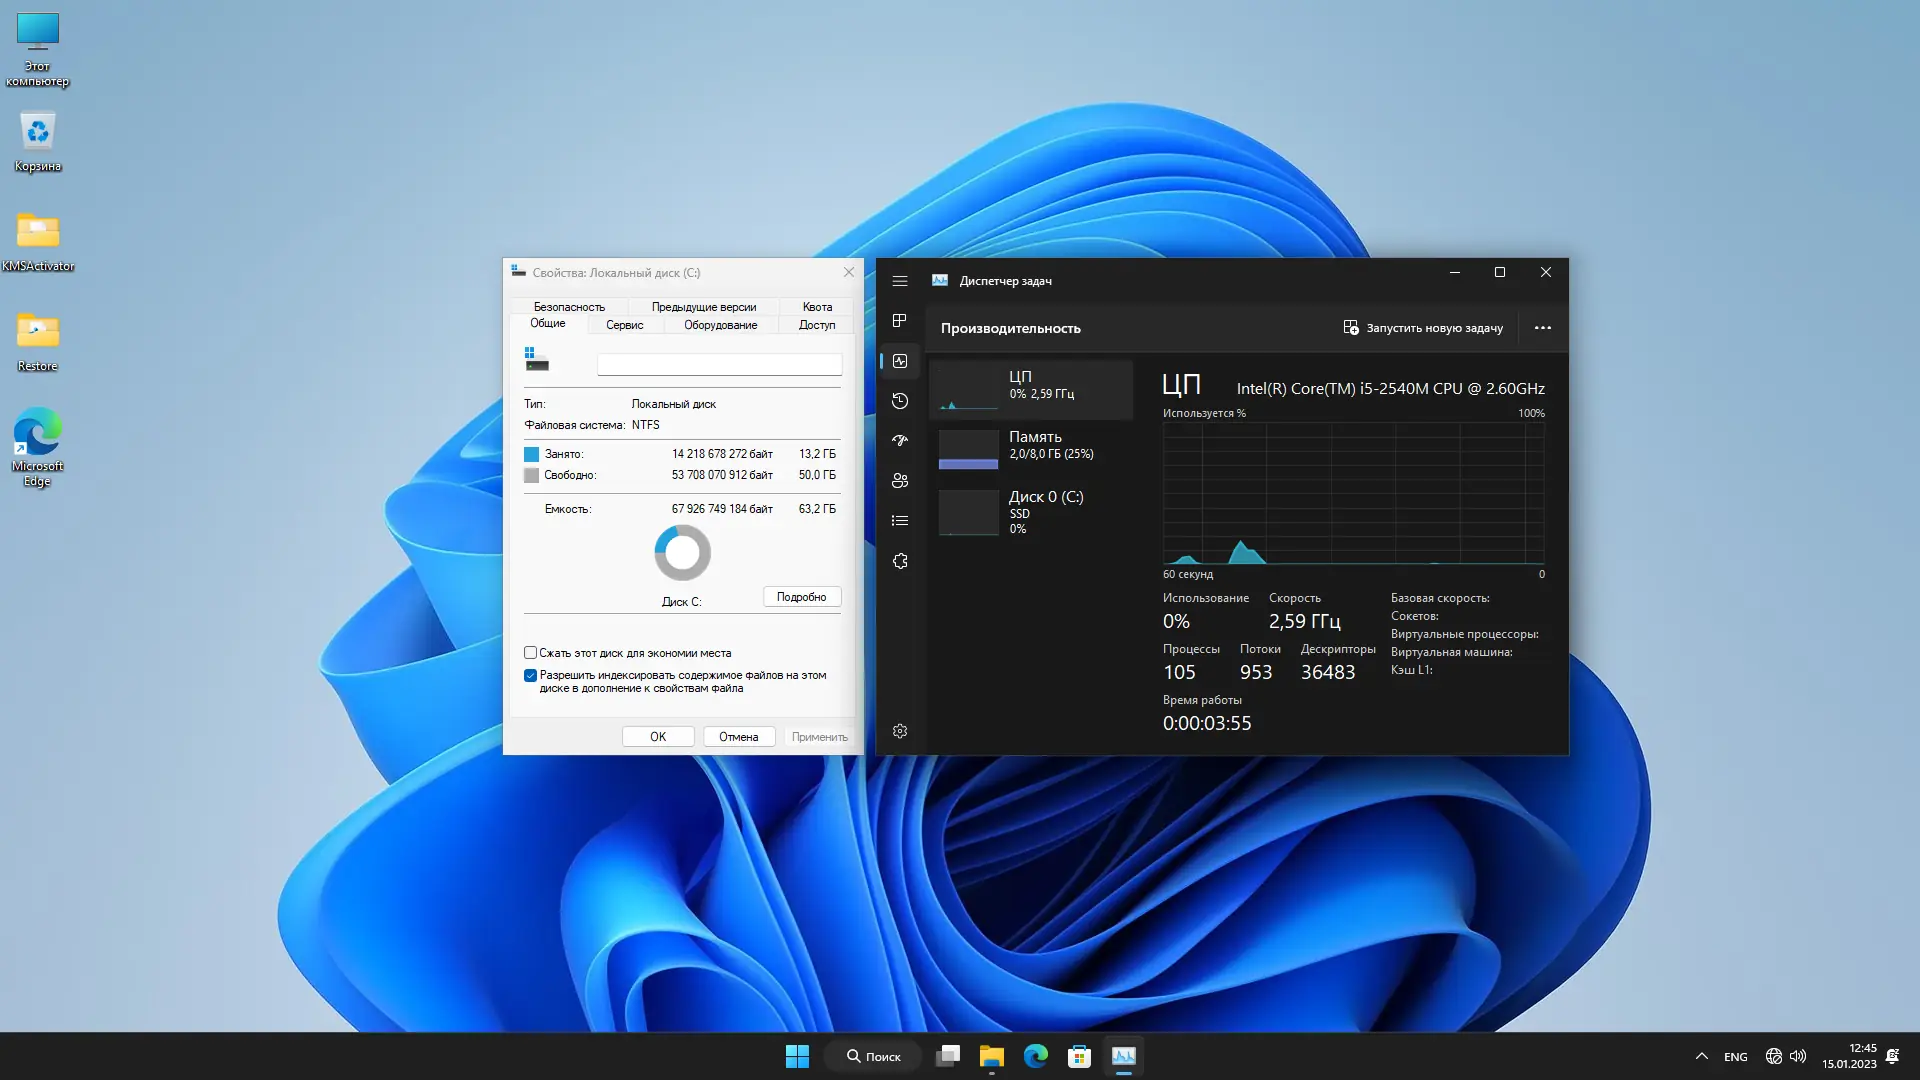Uncheck allow indexing files on drive
This screenshot has height=1080, width=1920.
pos(531,676)
